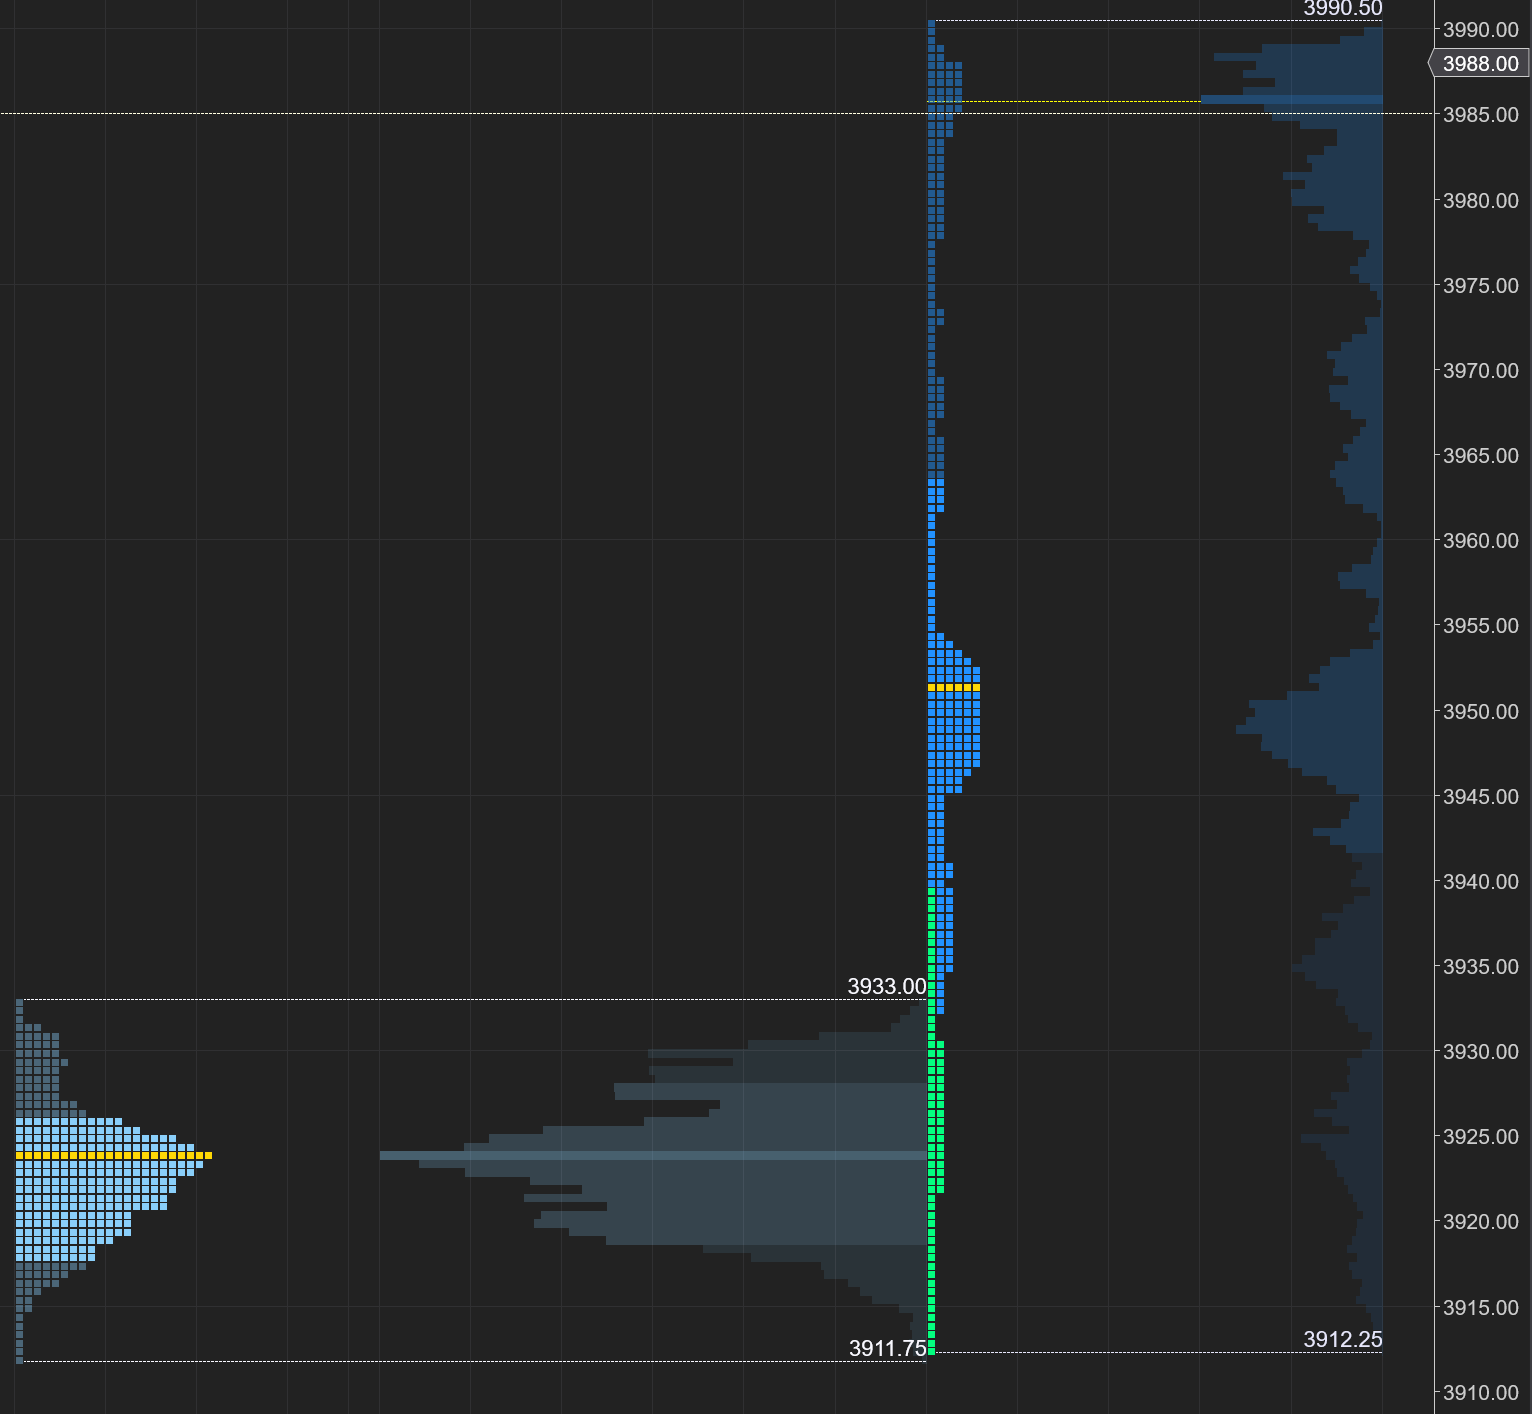Click the 3965.00 price axis label
The height and width of the screenshot is (1414, 1532).
1480,456
